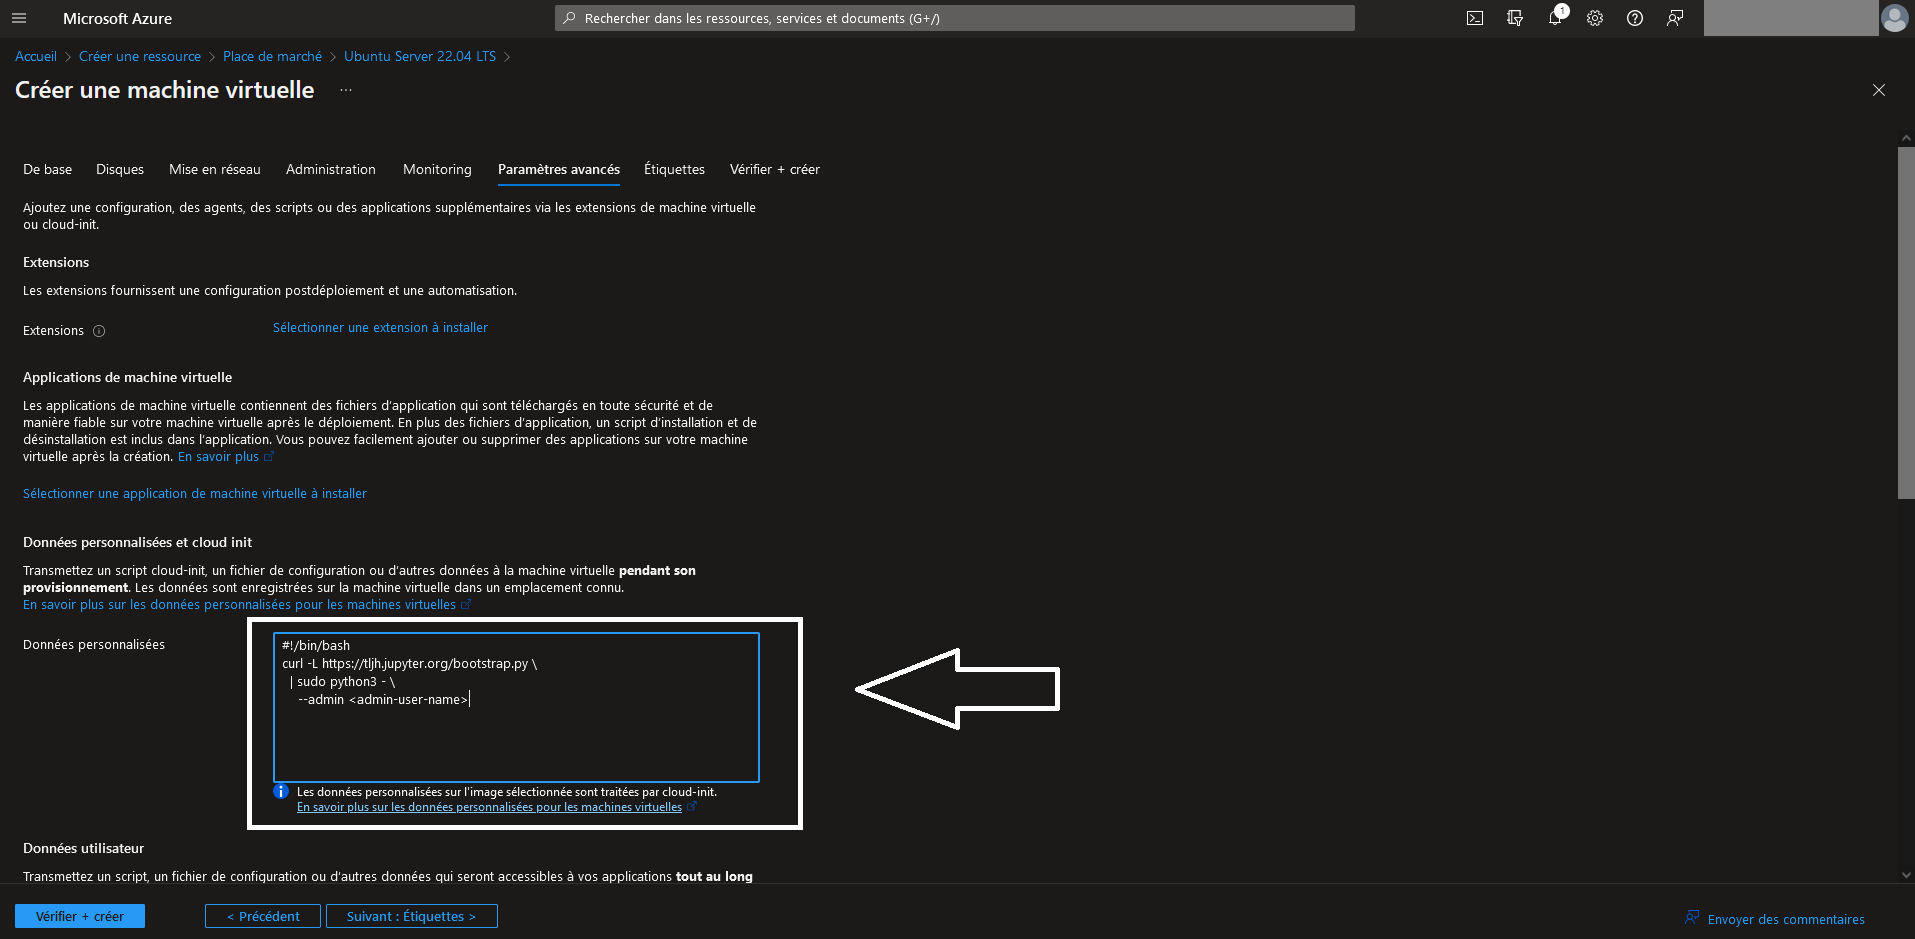Screen dimensions: 1915x939
Task: Click the Précédent button
Action: click(263, 916)
